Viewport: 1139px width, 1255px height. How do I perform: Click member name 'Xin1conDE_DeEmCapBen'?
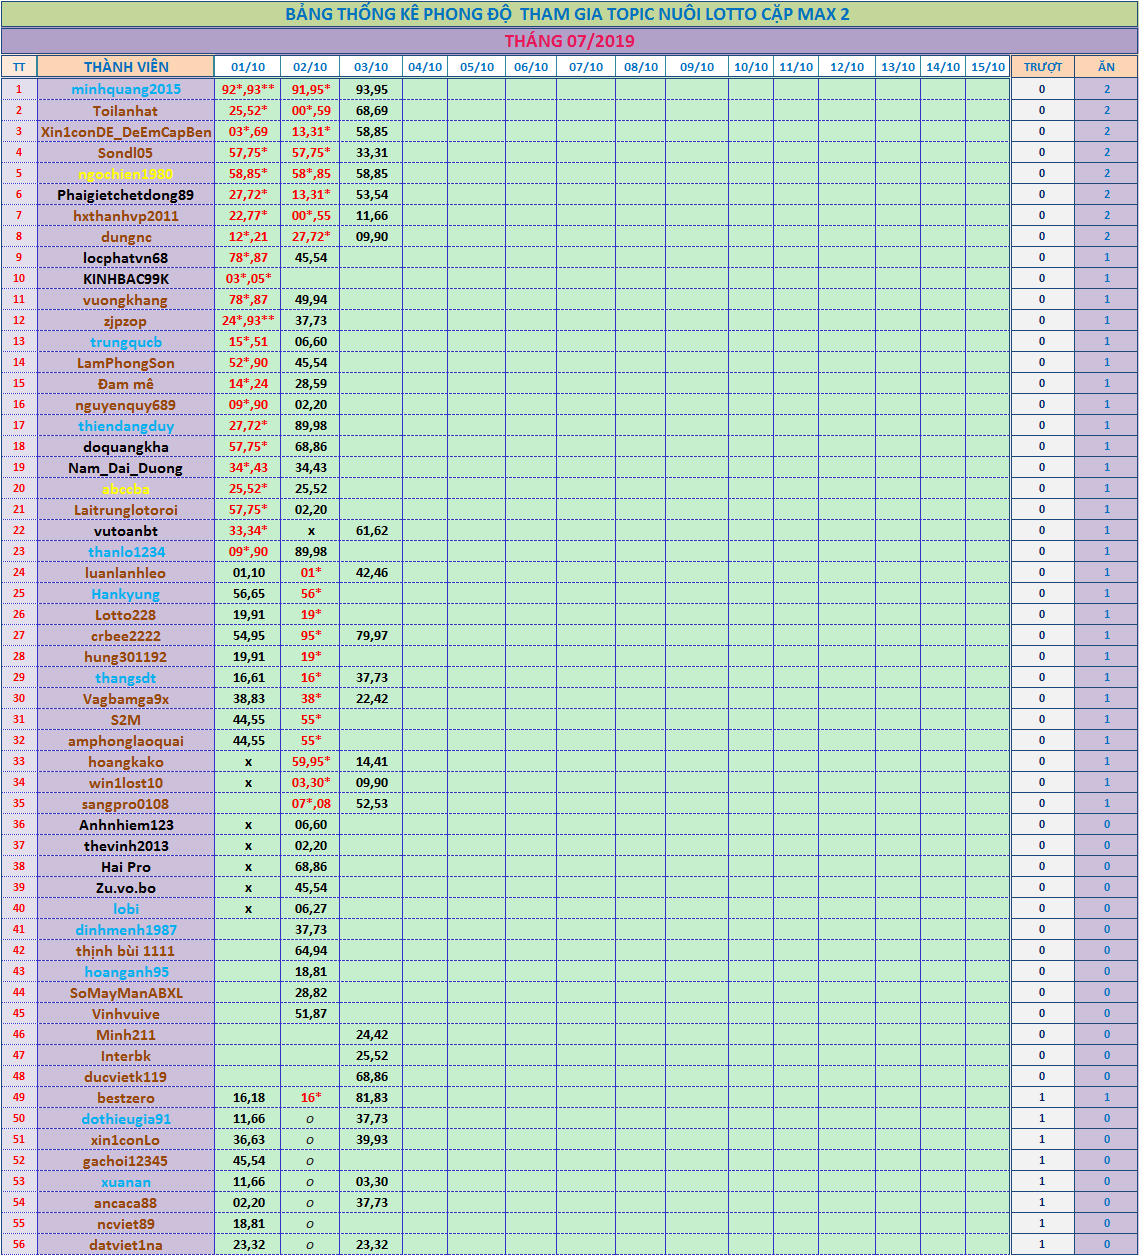pyautogui.click(x=126, y=131)
